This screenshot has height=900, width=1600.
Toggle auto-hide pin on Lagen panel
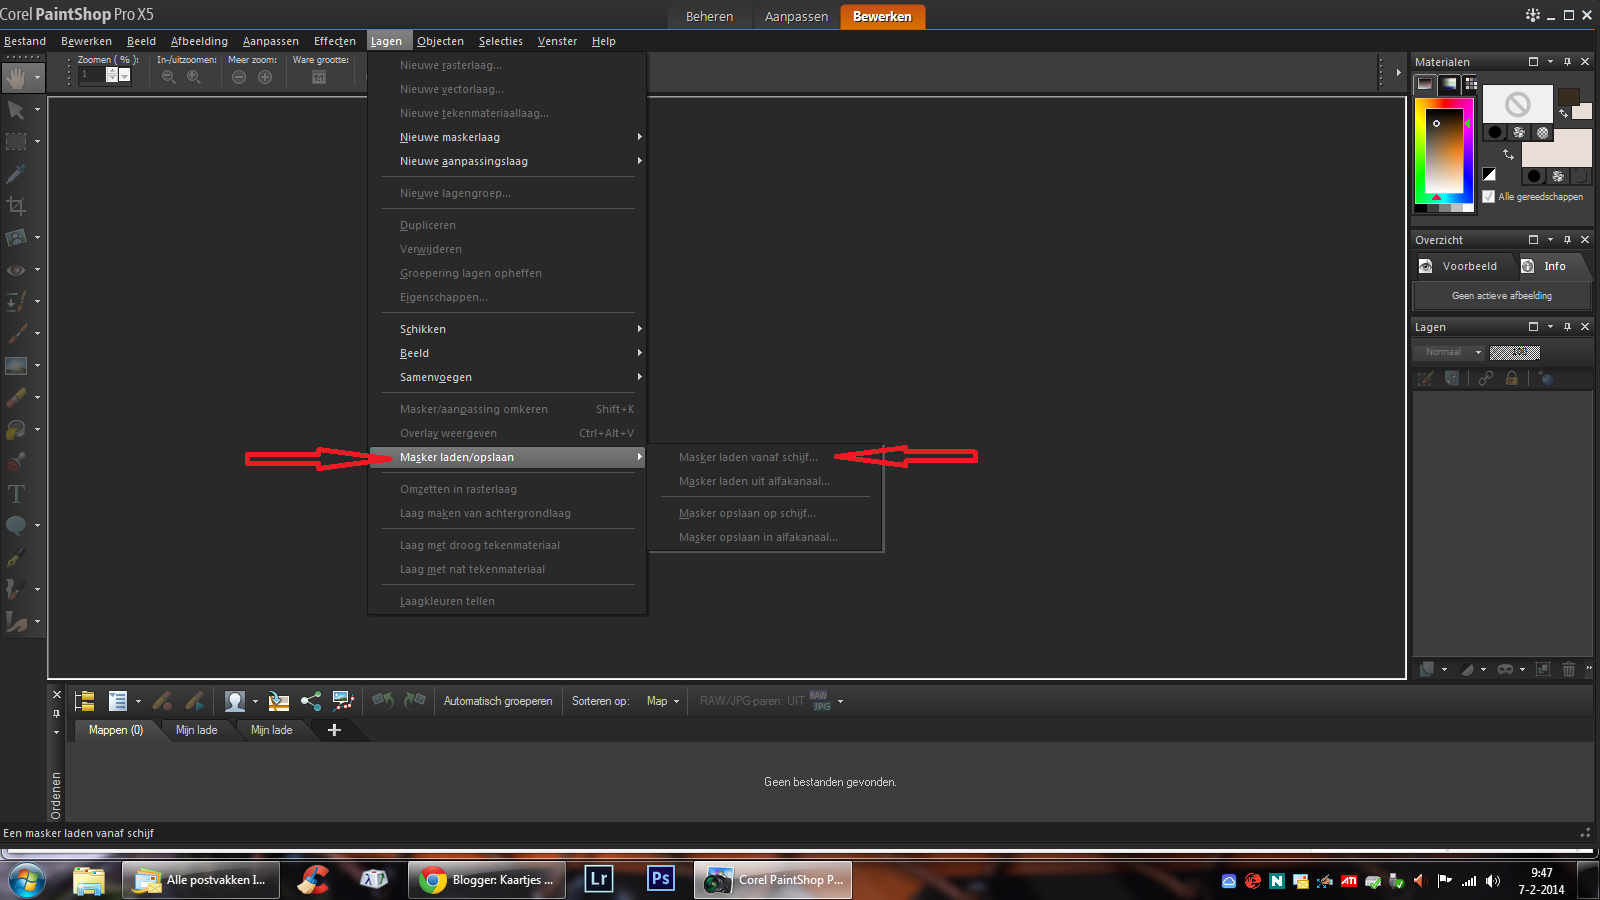click(1567, 327)
